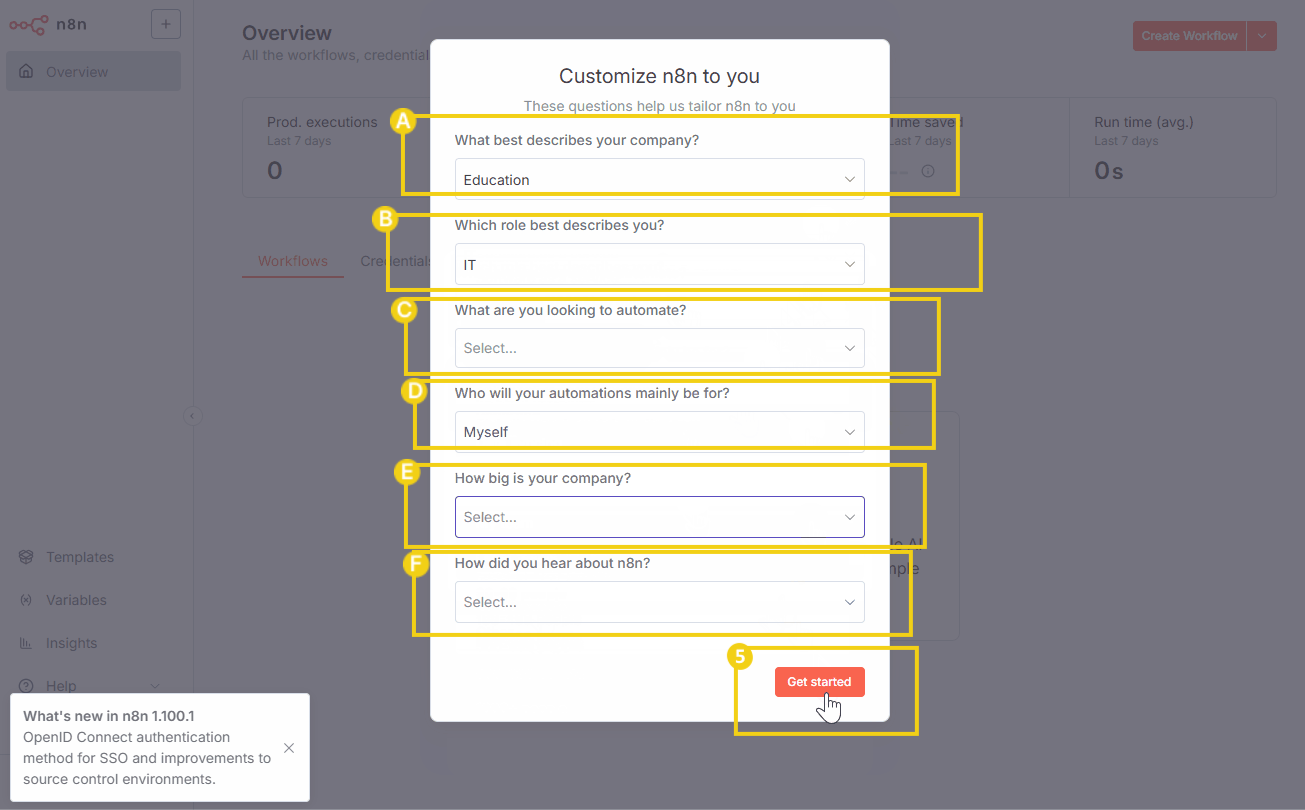
Task: Click the Variables icon in the sidebar
Action: 24,600
